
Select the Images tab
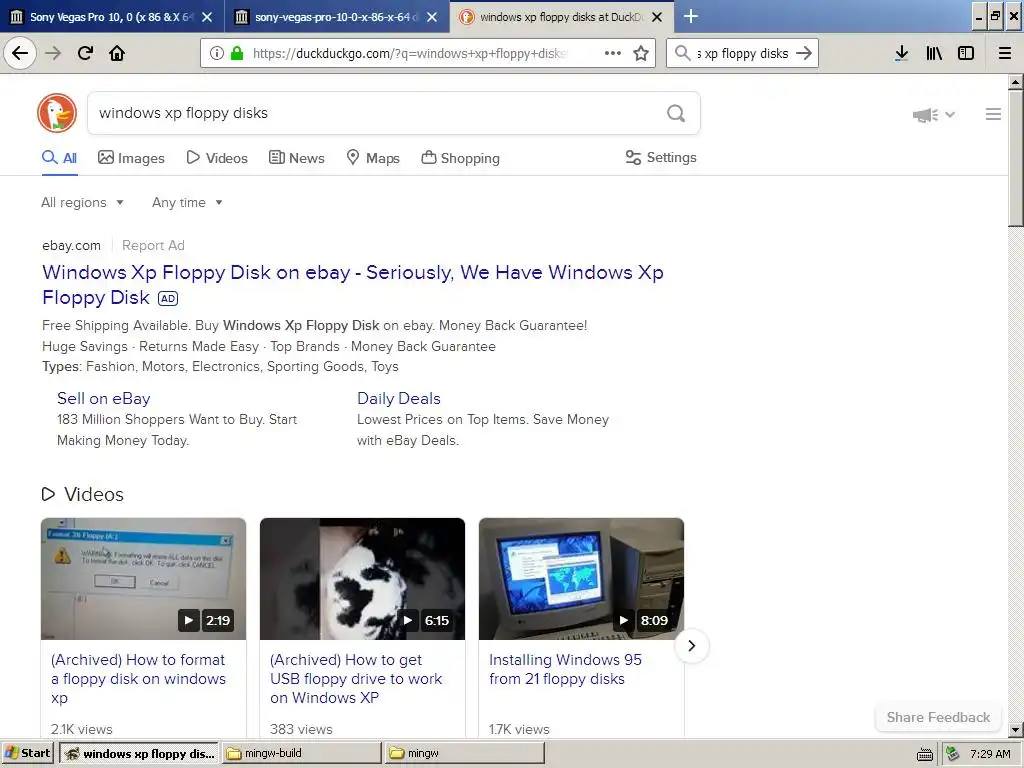(x=131, y=158)
